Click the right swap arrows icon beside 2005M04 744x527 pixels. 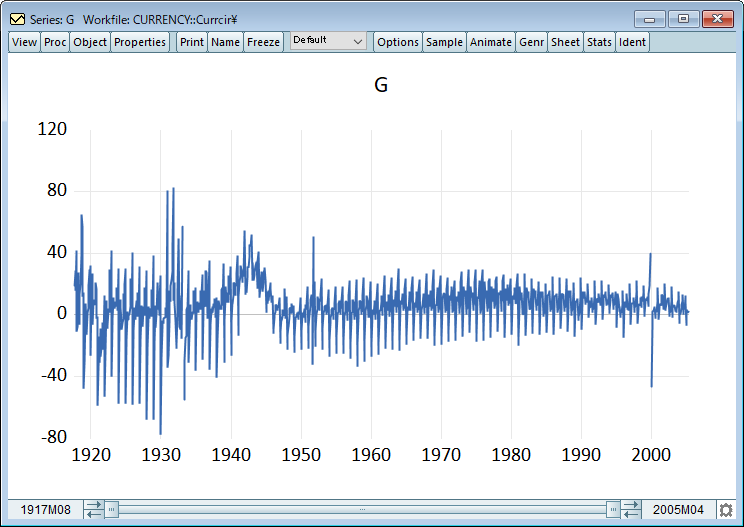[631, 510]
